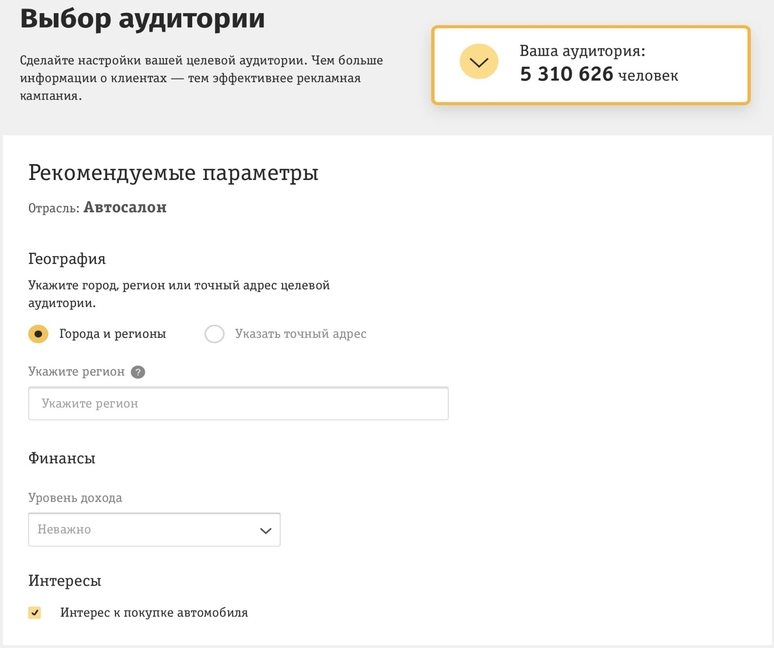Select the Города и регионы radio button

click(x=38, y=334)
